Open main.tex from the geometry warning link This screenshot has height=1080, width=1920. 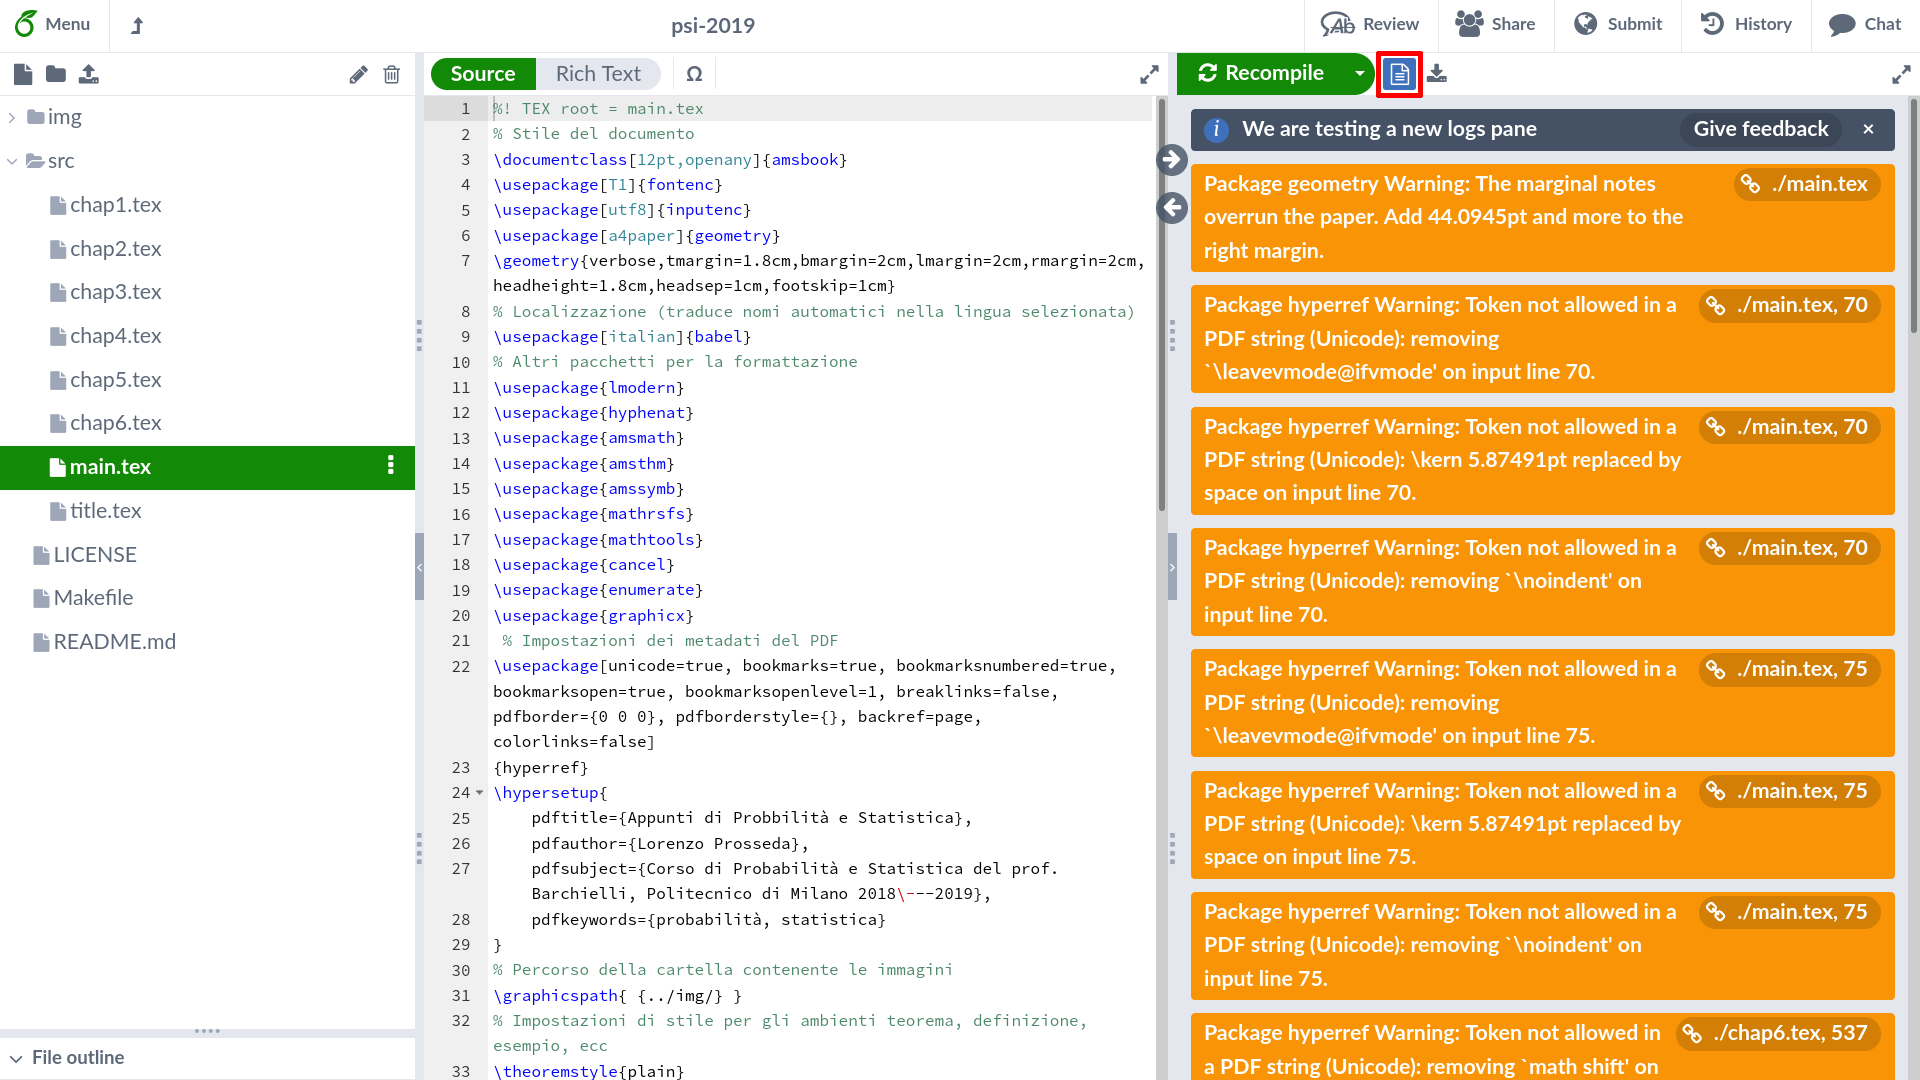tap(1807, 184)
